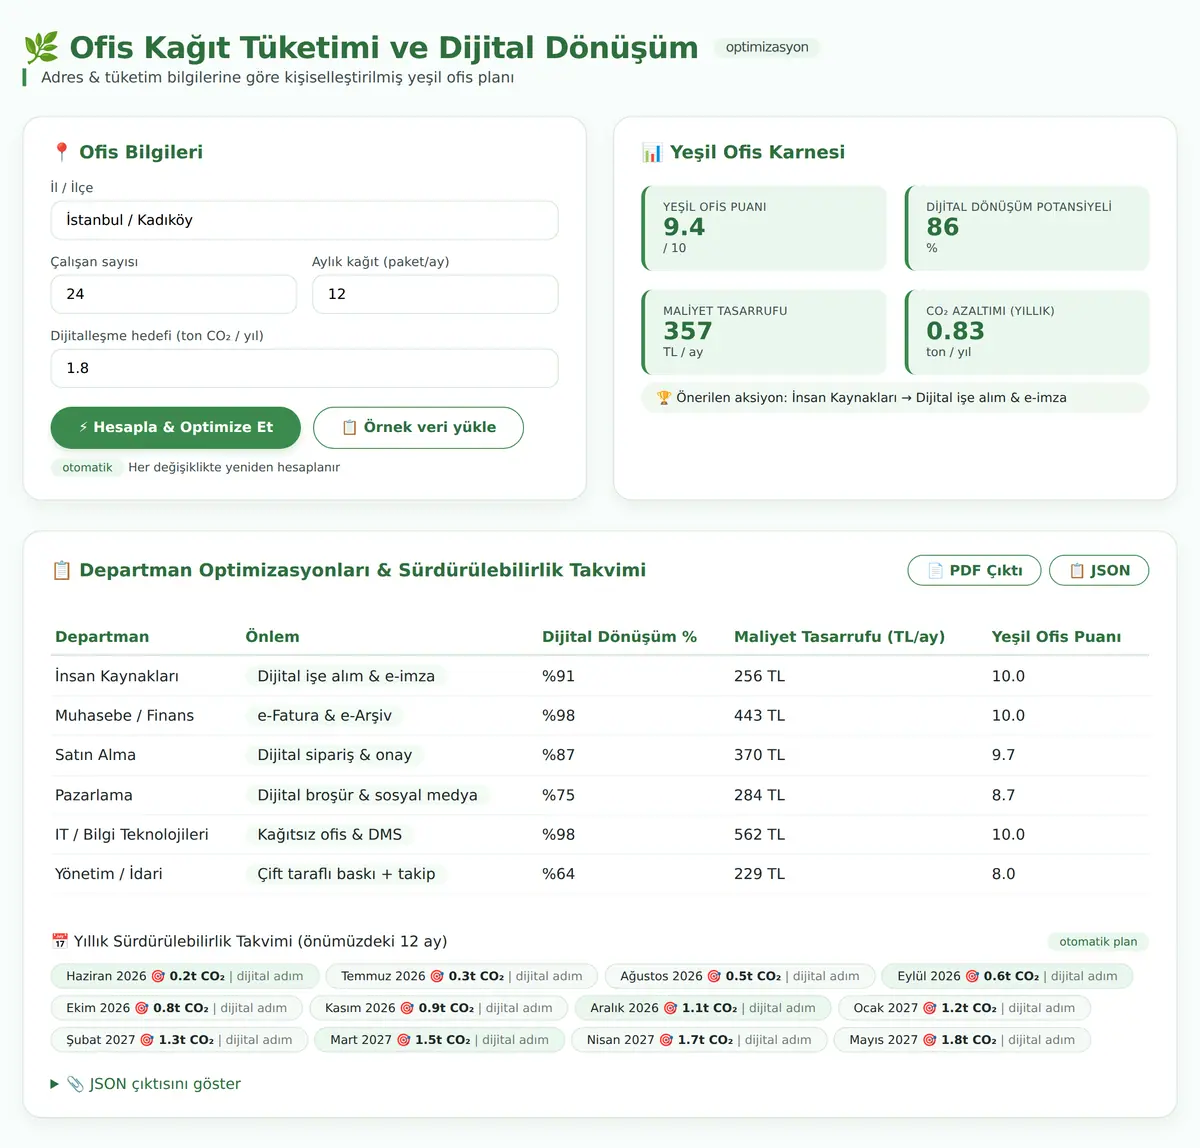Screen dimensions: 1200x1148
Task: Click the chart icon beside Yeşil Ofis Karnesi
Action: pyautogui.click(x=652, y=152)
